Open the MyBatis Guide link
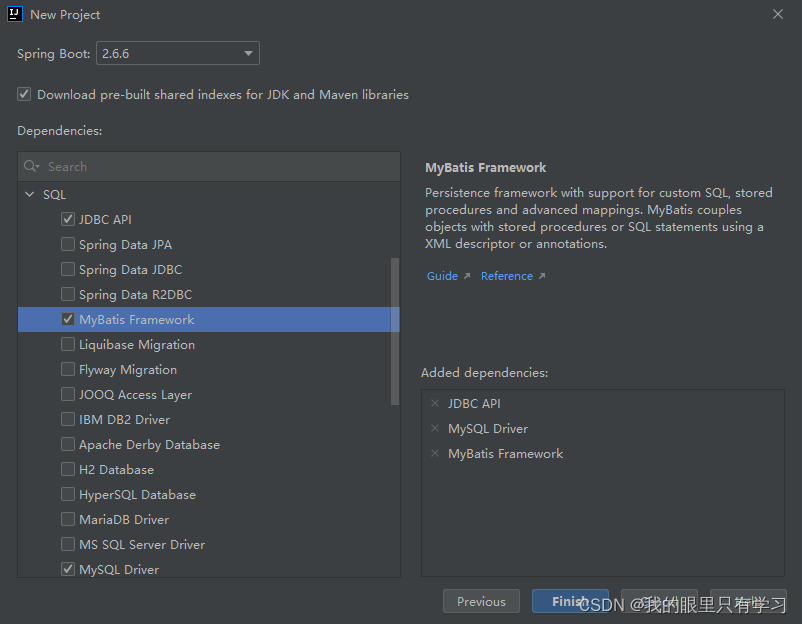Screen dimensions: 802x624 440,275
